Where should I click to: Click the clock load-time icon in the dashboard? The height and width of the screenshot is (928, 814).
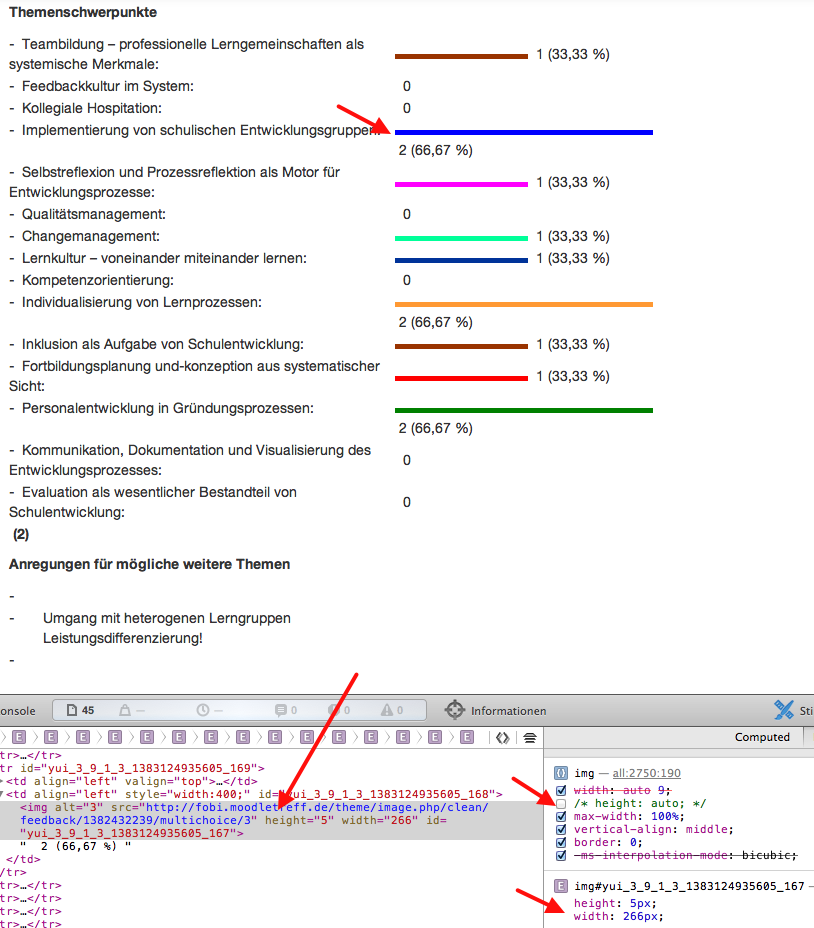203,710
